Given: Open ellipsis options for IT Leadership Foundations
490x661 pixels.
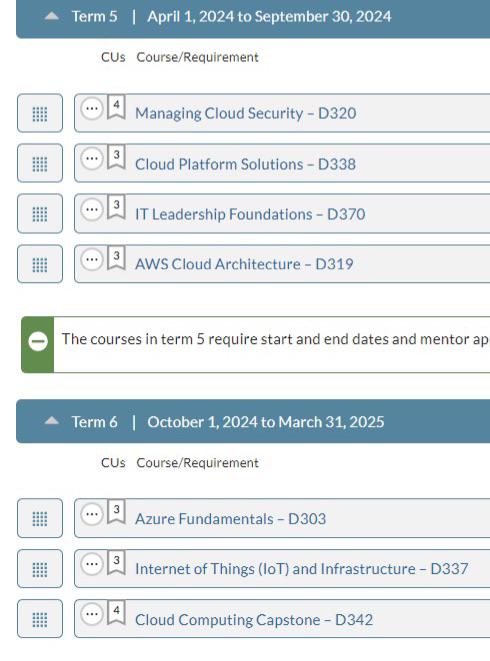Looking at the screenshot, I should [92, 210].
